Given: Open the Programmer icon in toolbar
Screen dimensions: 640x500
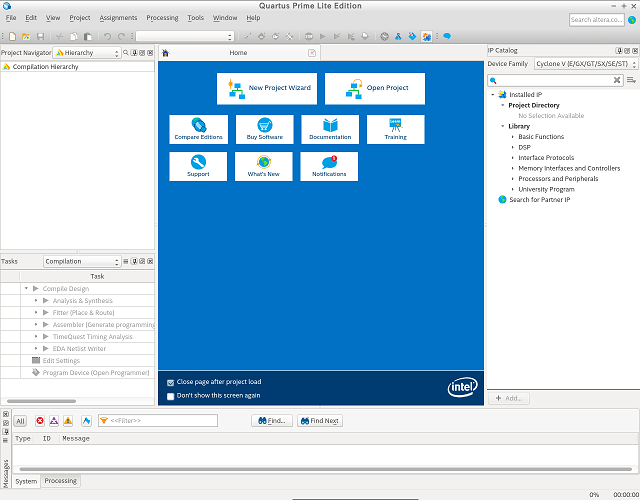Looking at the screenshot, I should click(412, 36).
